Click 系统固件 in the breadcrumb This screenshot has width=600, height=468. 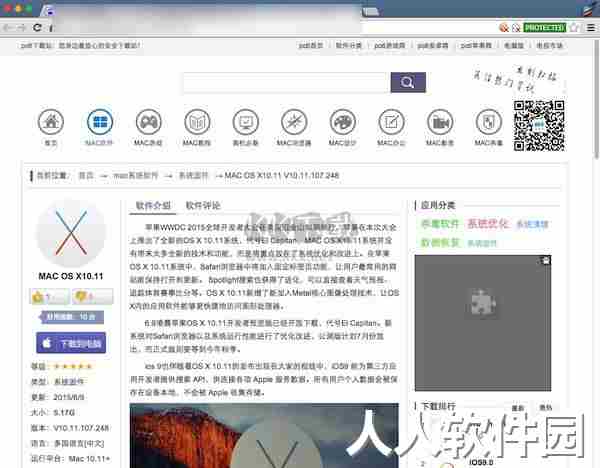[194, 176]
